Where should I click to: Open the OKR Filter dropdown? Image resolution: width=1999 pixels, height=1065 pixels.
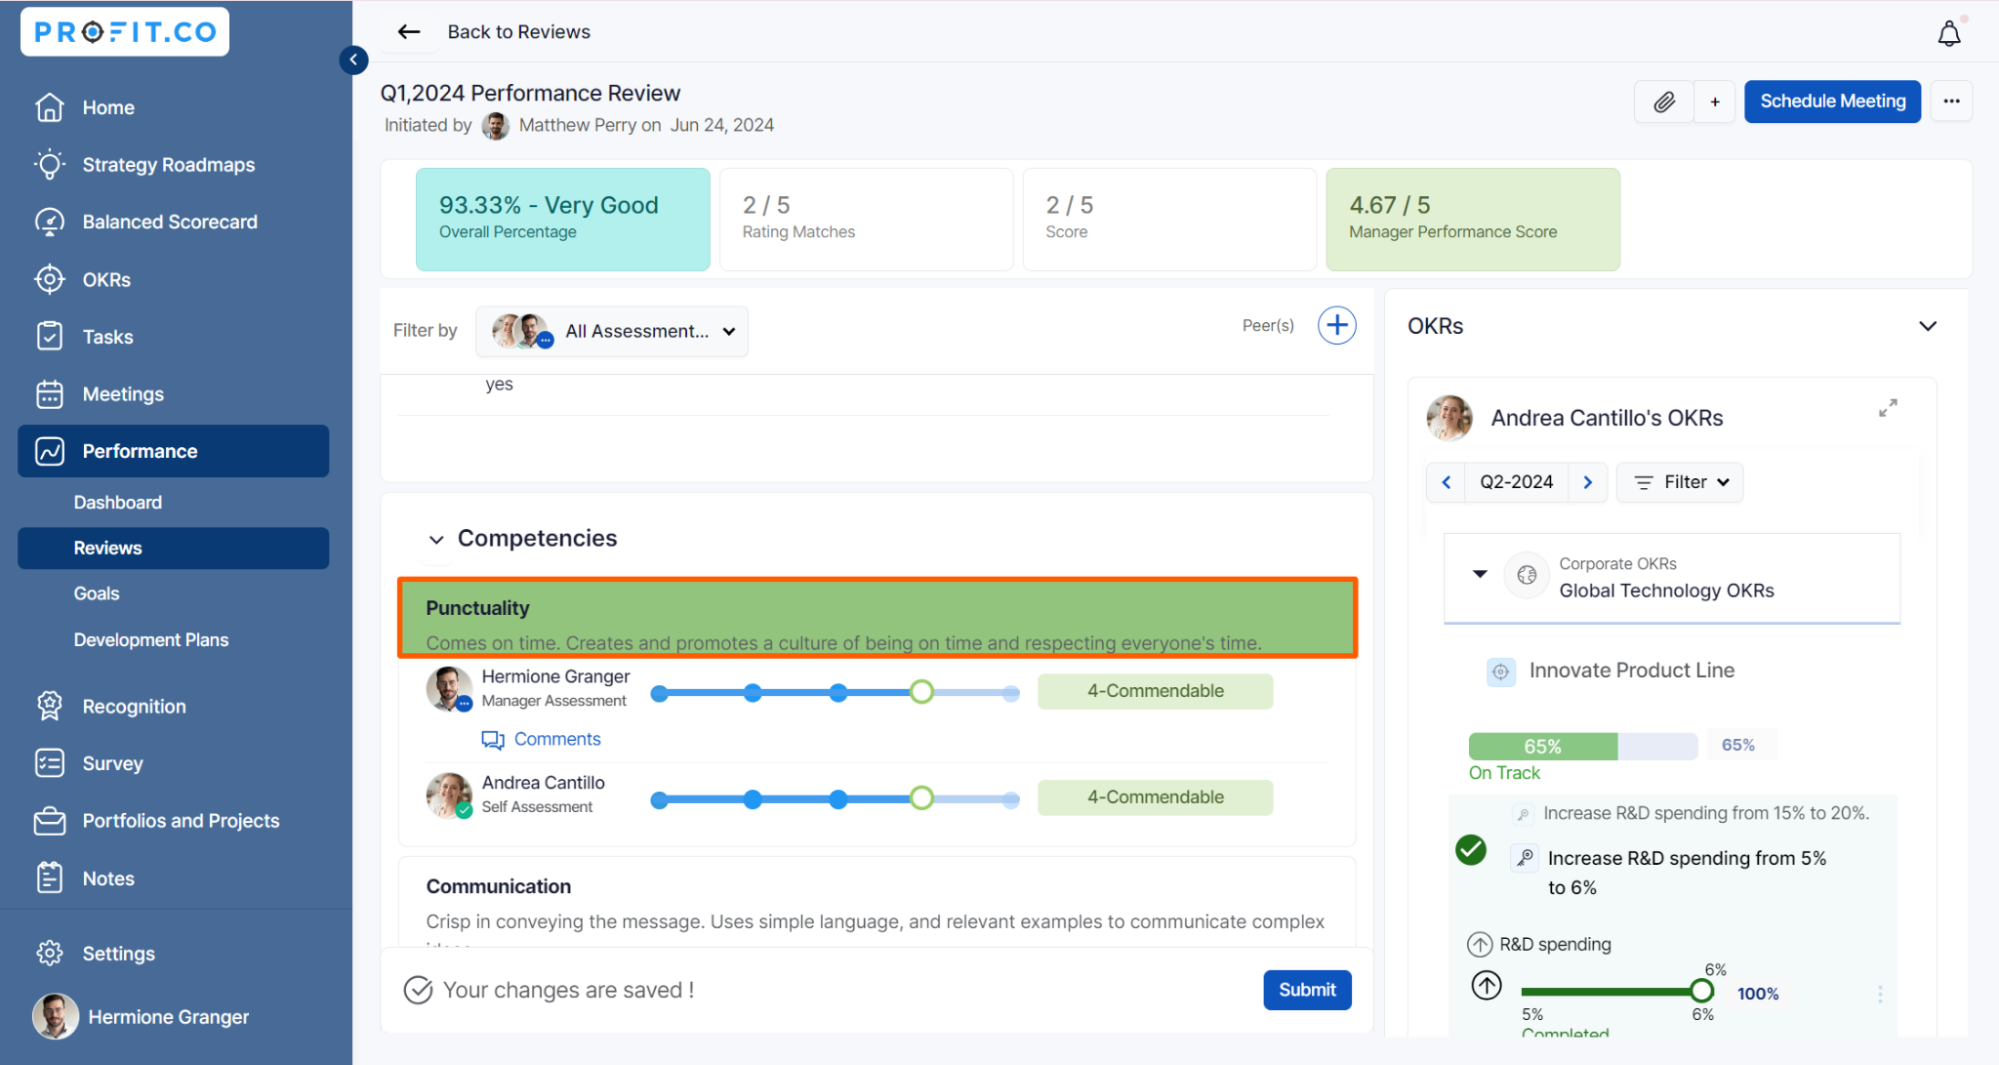(1680, 482)
